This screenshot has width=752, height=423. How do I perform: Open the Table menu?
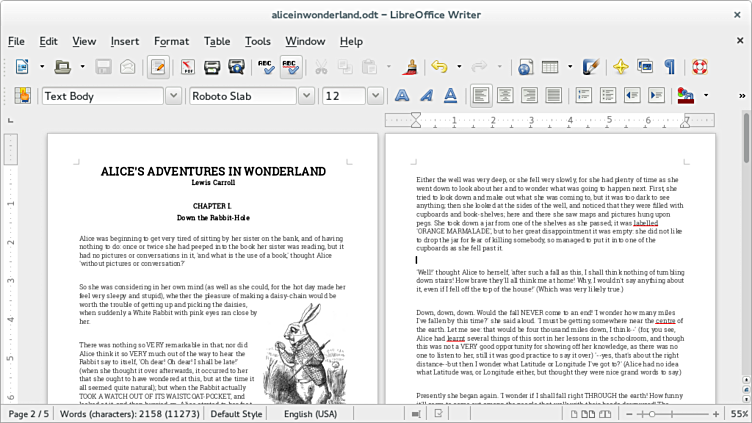pyautogui.click(x=217, y=41)
